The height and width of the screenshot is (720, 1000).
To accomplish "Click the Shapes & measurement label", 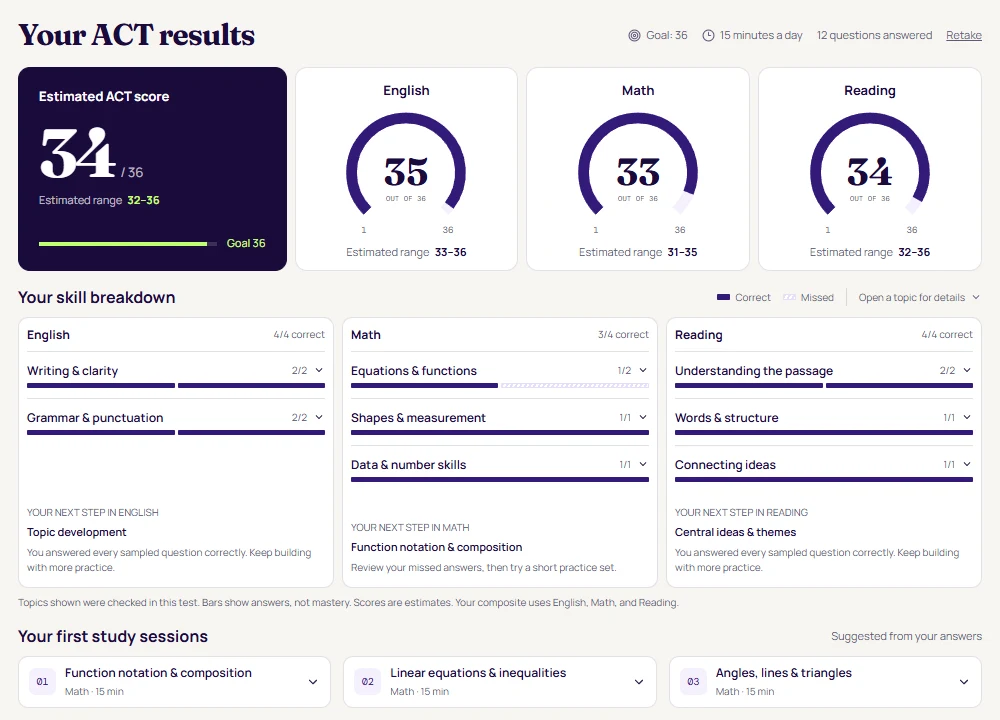I will click(418, 418).
